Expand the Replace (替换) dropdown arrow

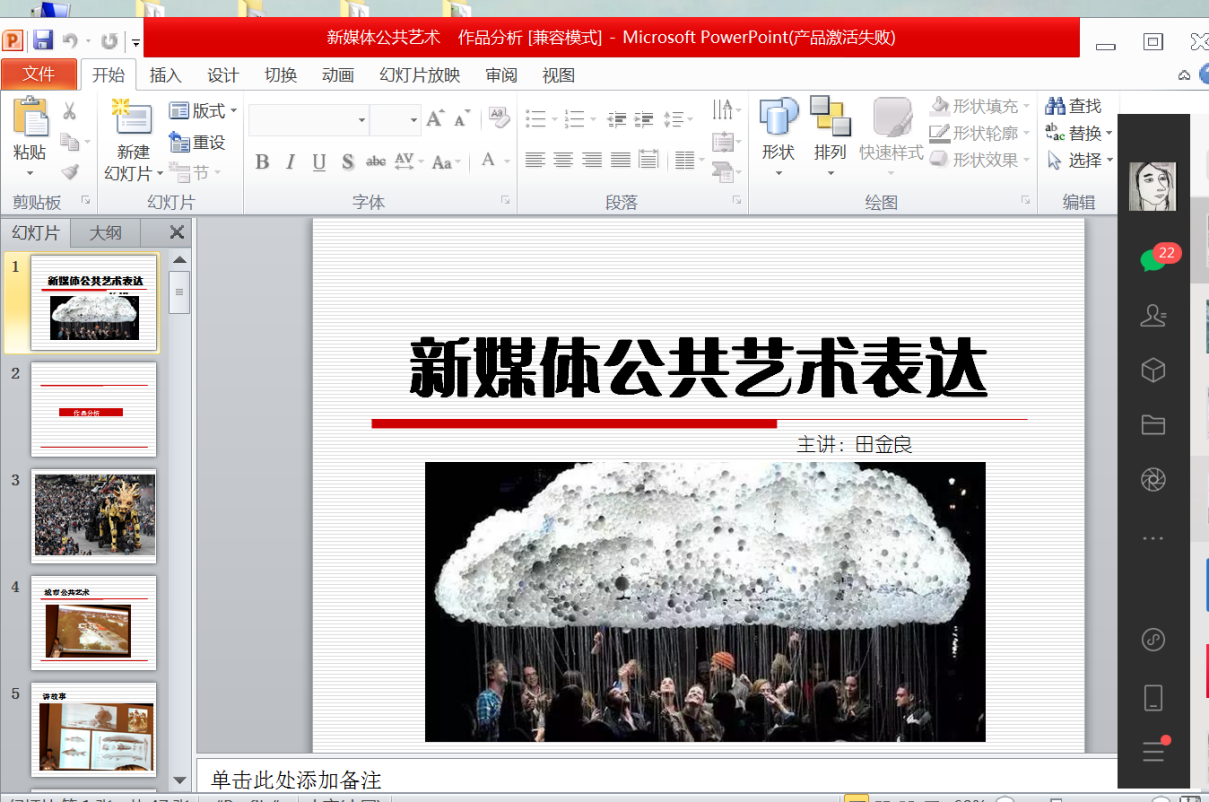(1109, 134)
